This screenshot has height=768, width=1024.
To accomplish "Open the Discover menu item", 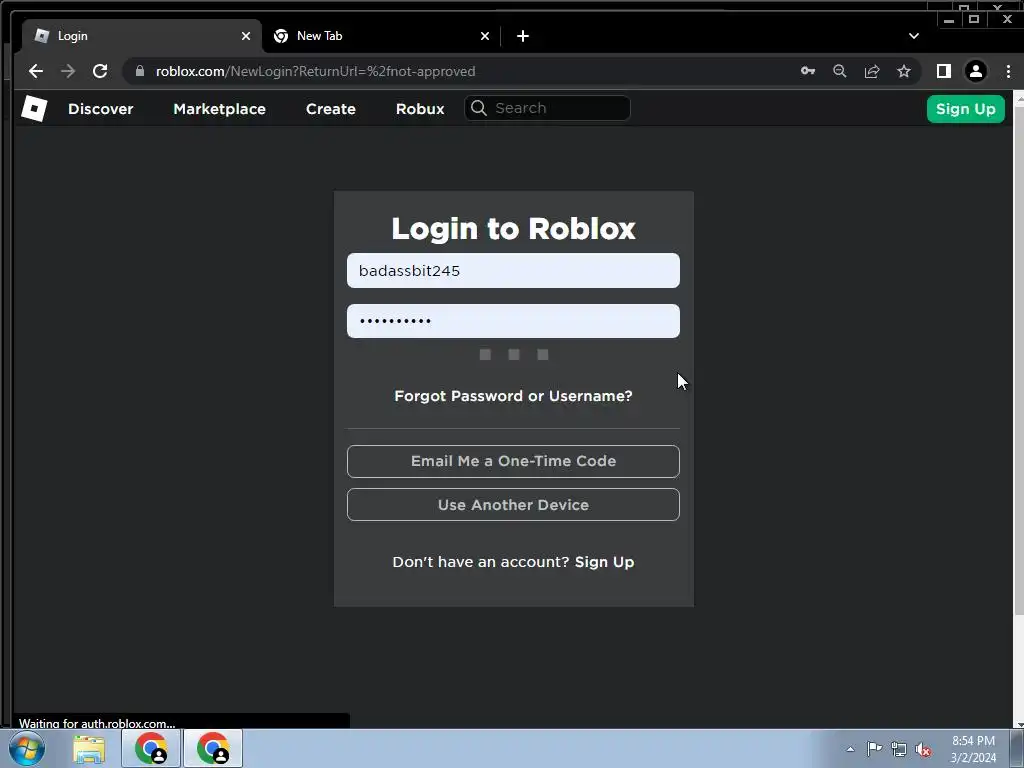I will tap(101, 109).
